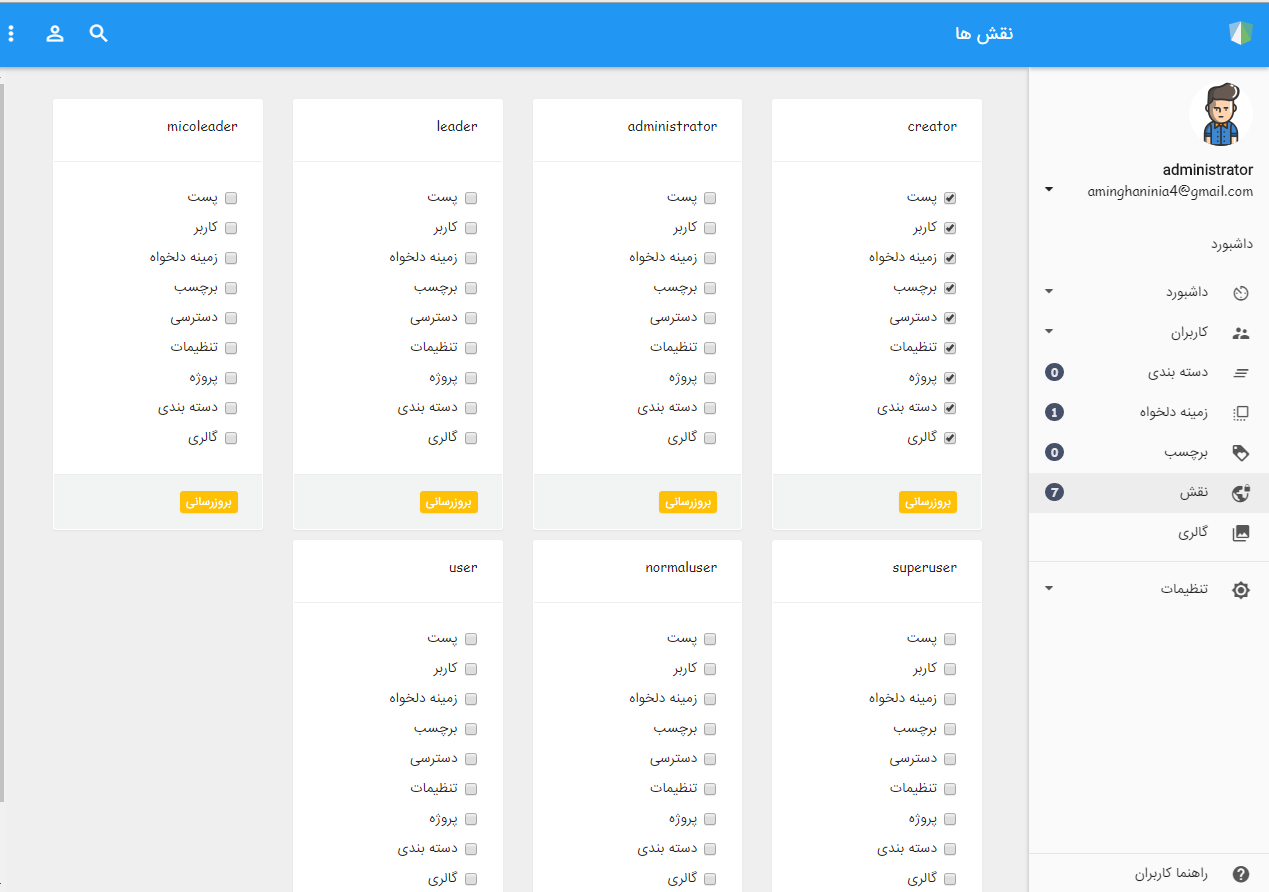Click the نقش ها page title in header
The width and height of the screenshot is (1269, 892).
984,33
